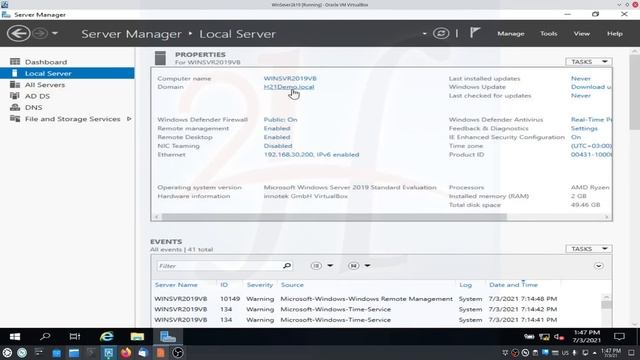
Task: Click Last checked for updates Never link
Action: coord(581,96)
